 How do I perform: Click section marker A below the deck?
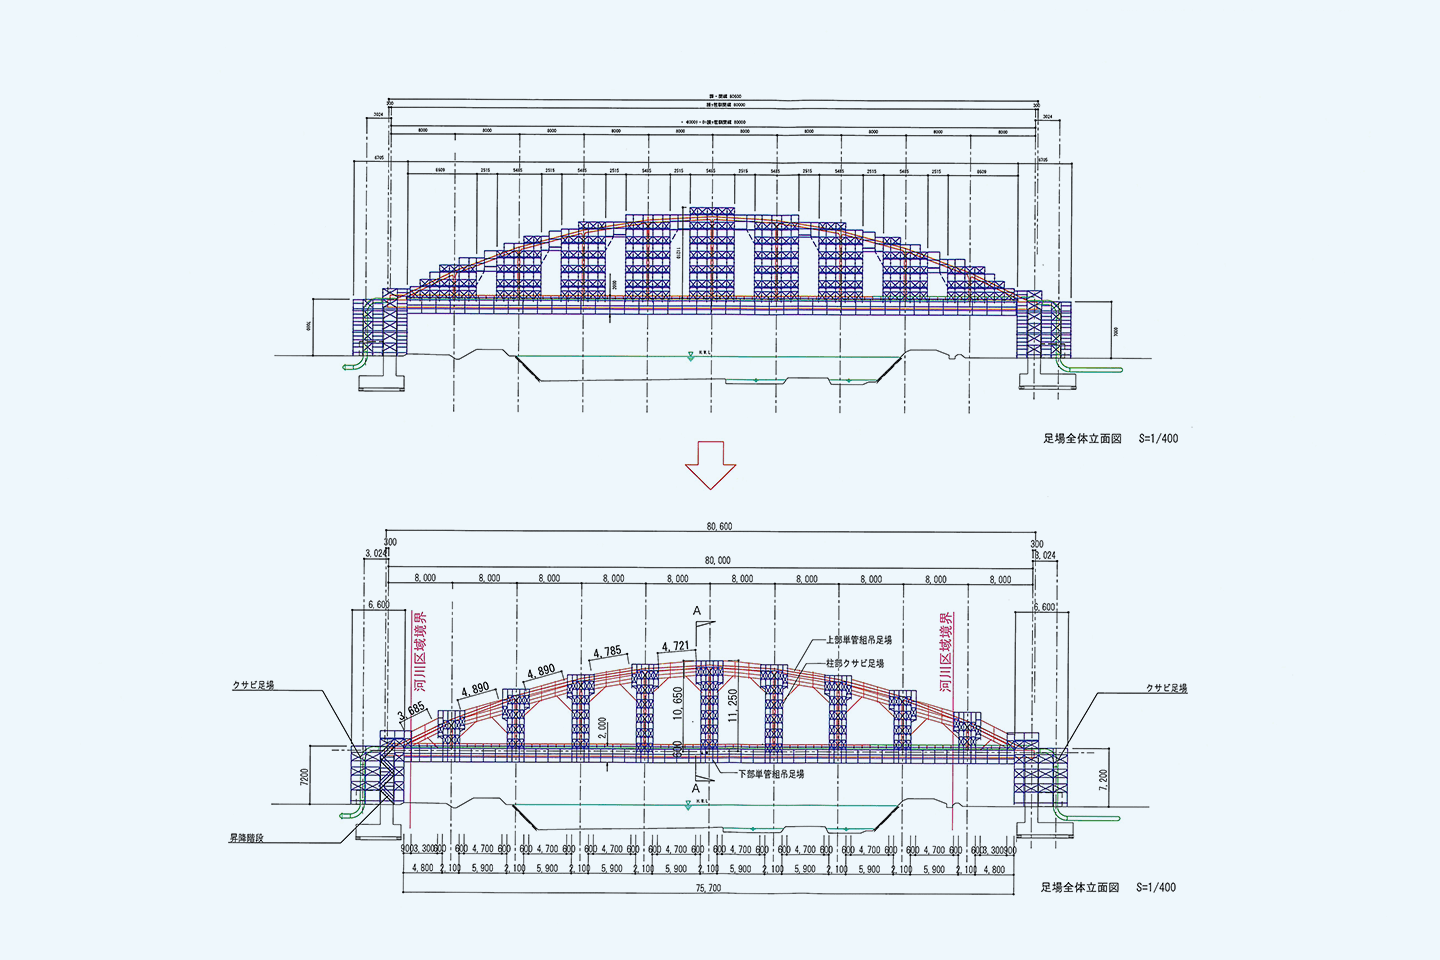[x=696, y=789]
